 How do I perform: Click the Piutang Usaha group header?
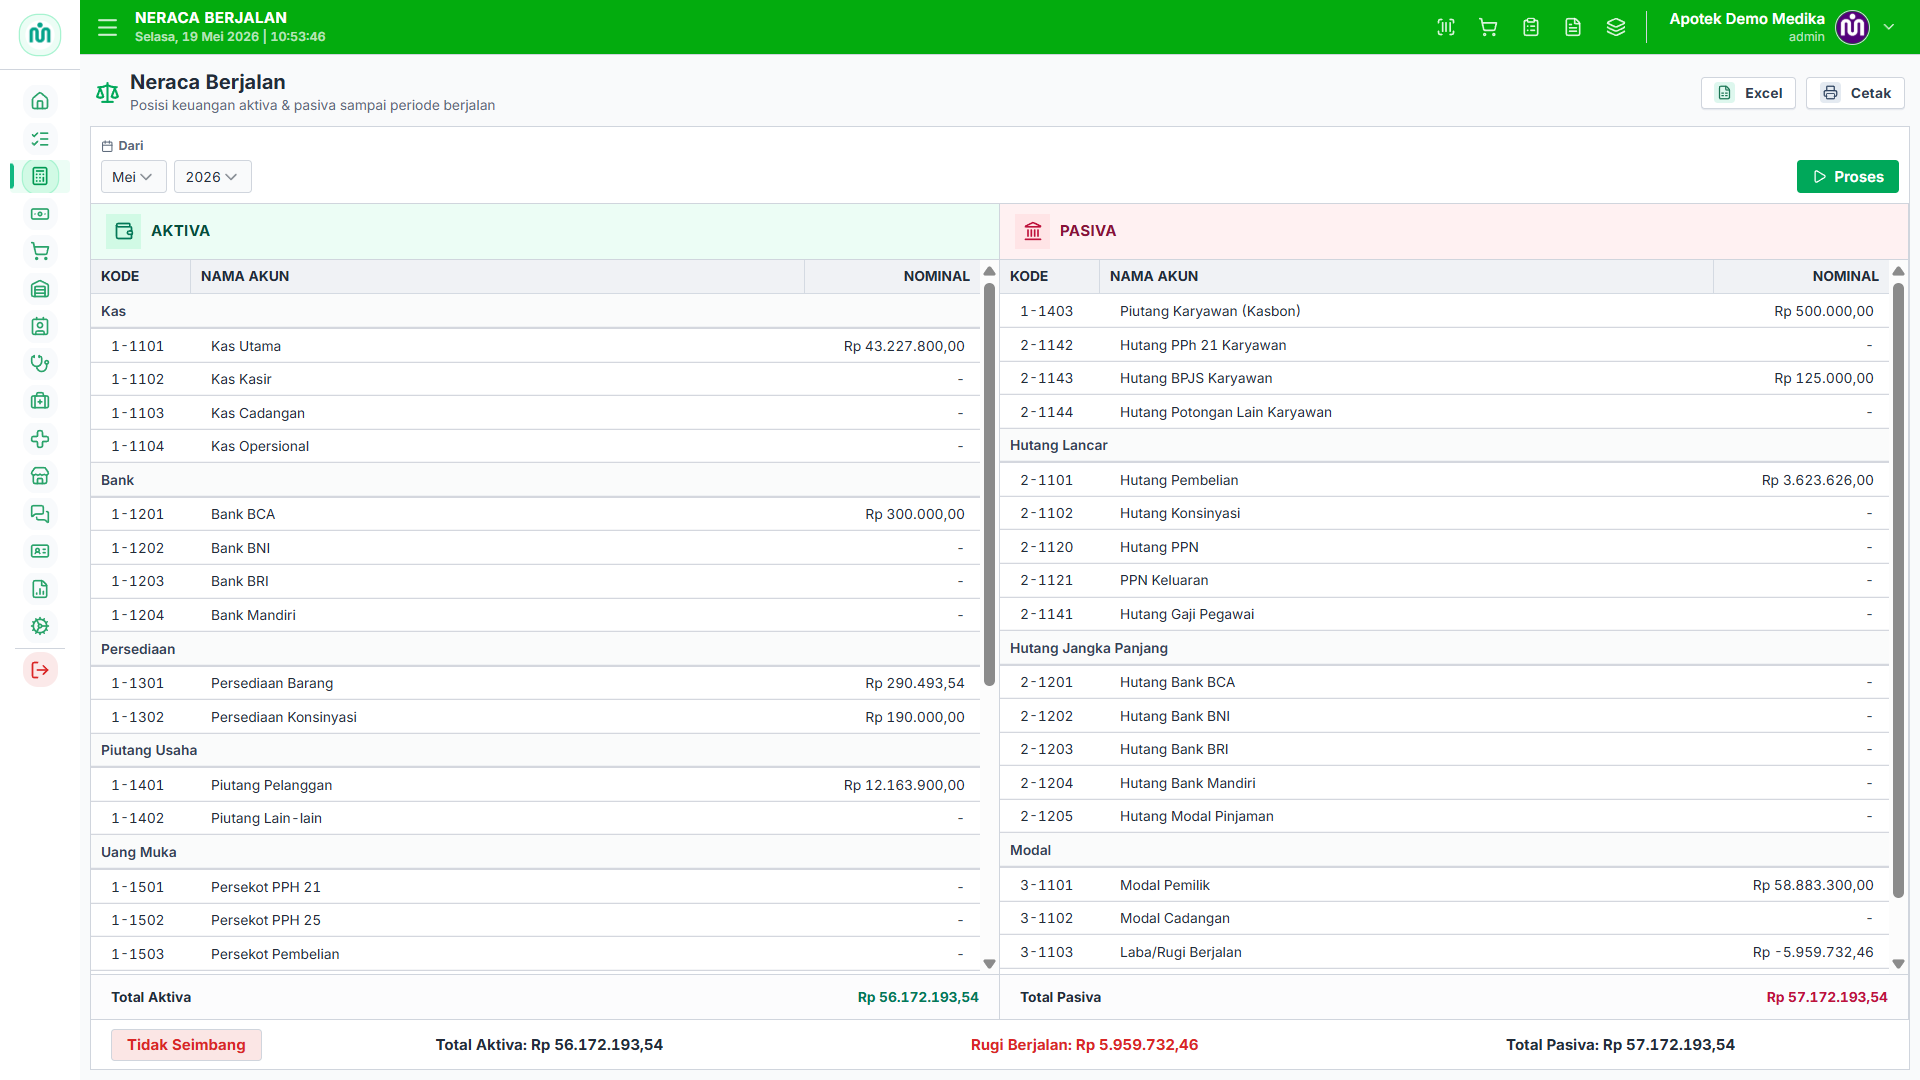coord(535,750)
